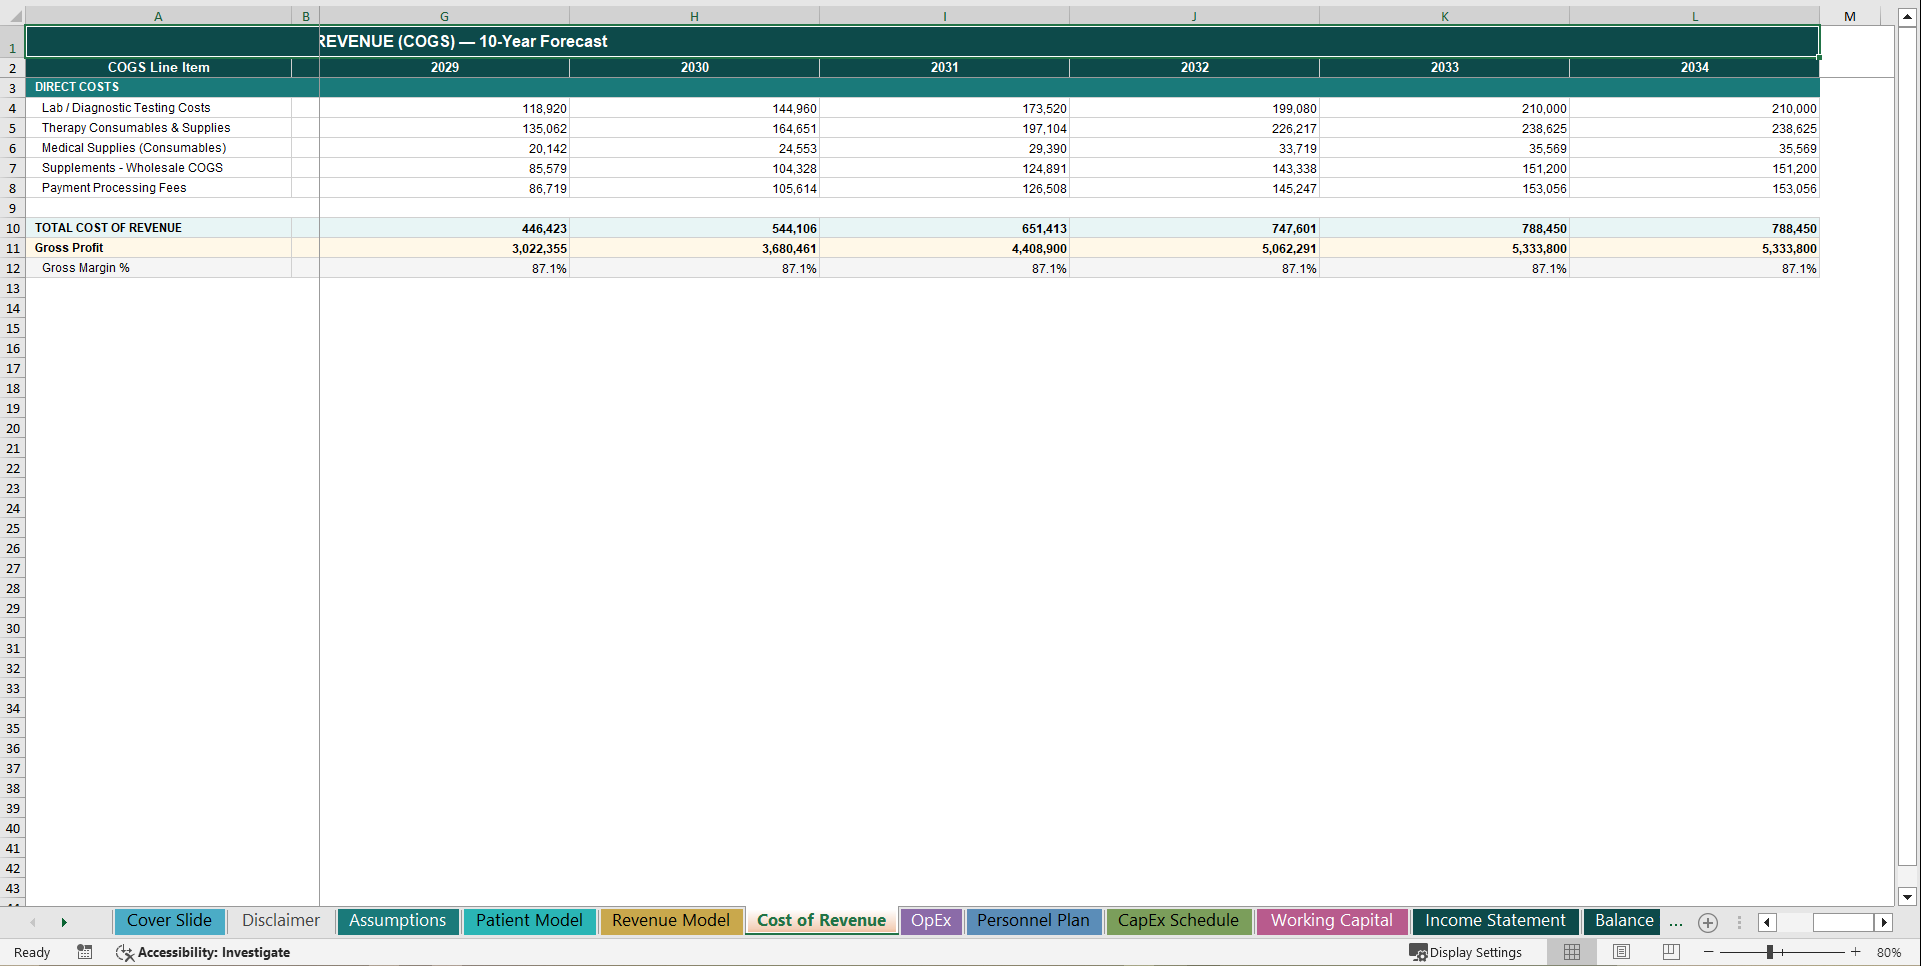
Task: Open the Working Capital sheet
Action: [1331, 921]
